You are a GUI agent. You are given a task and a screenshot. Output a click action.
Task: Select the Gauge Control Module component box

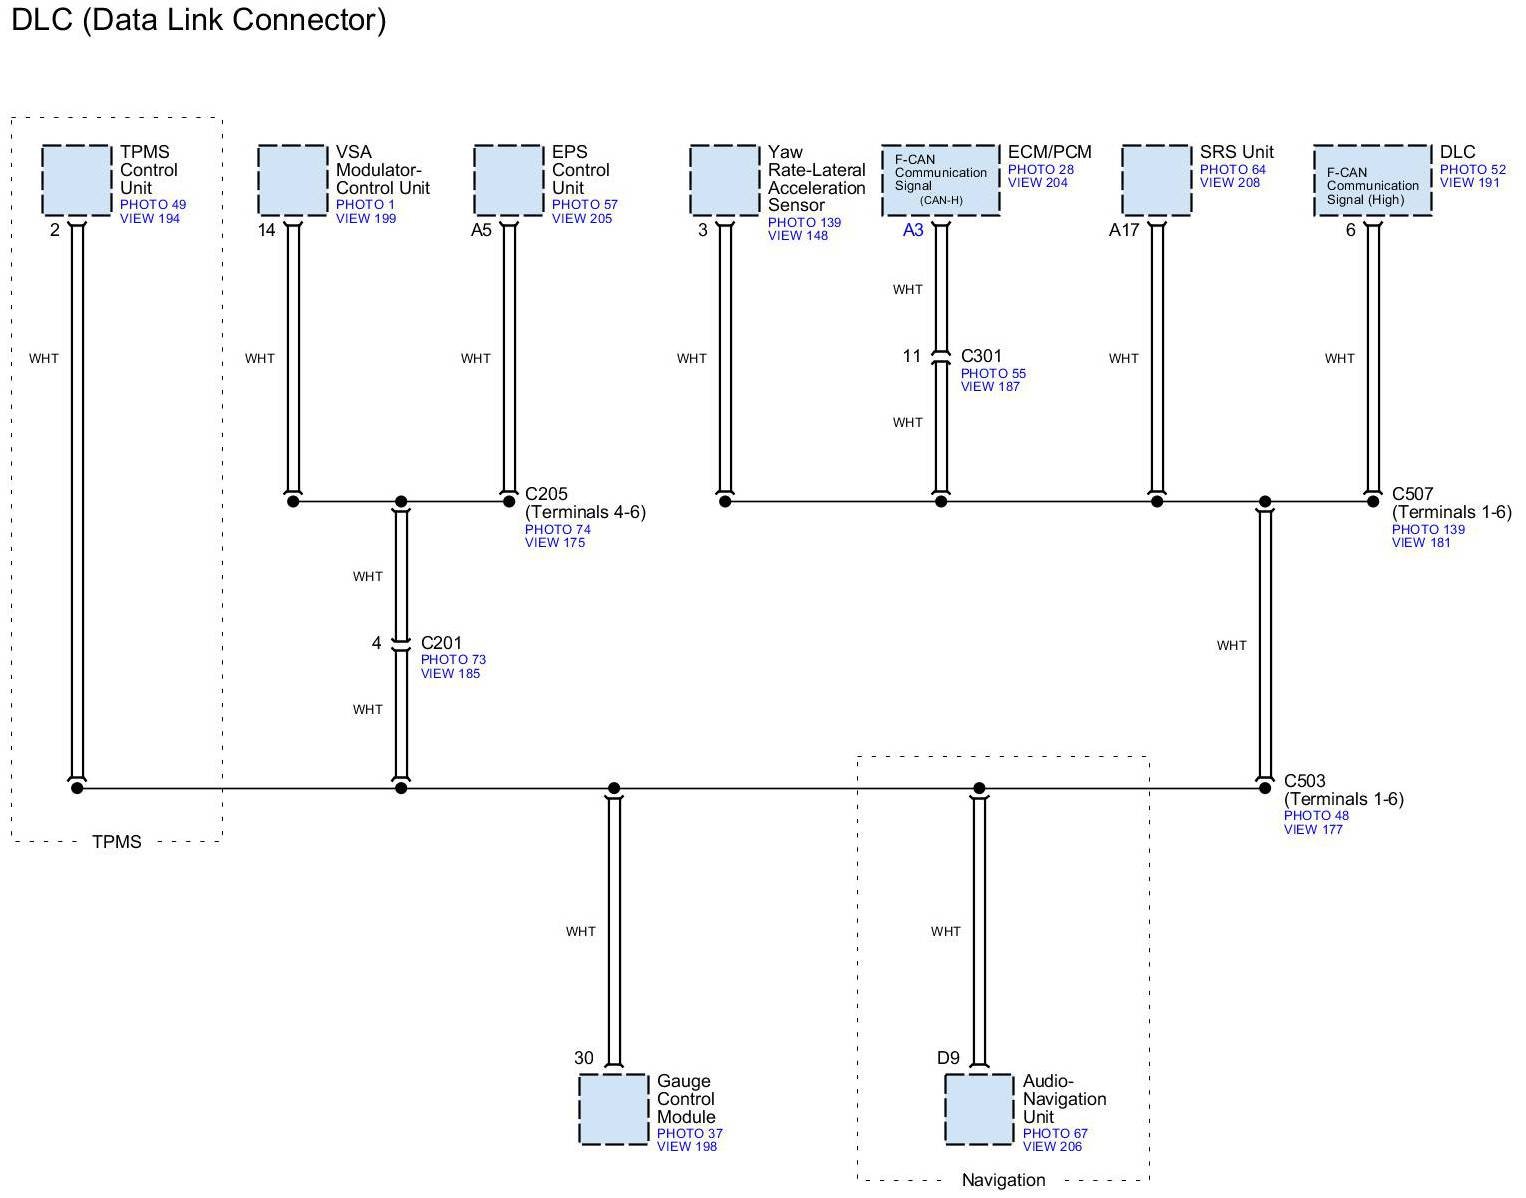613,1109
